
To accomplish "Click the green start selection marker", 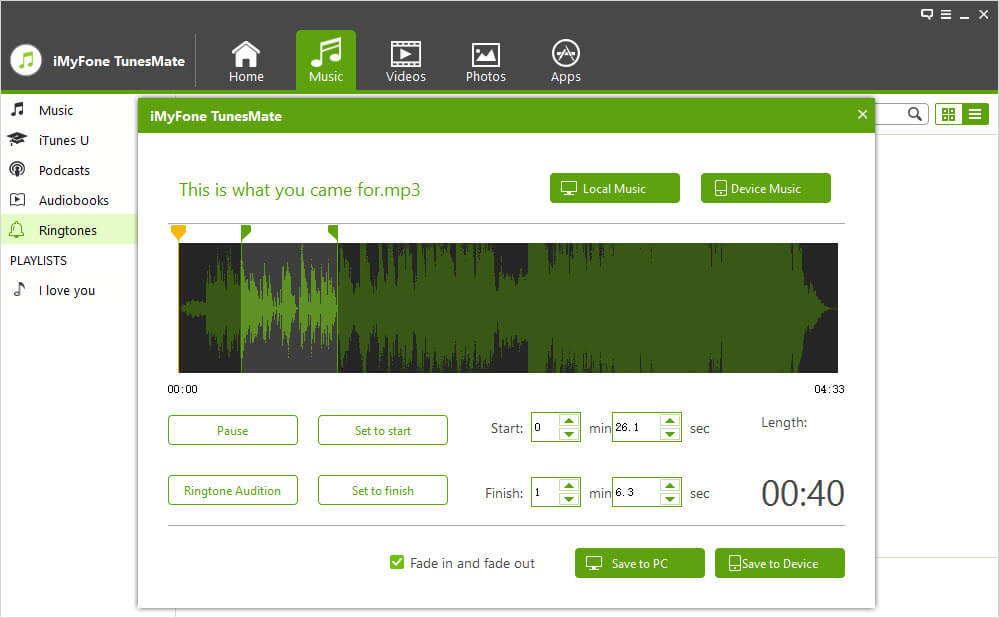I will (x=245, y=233).
